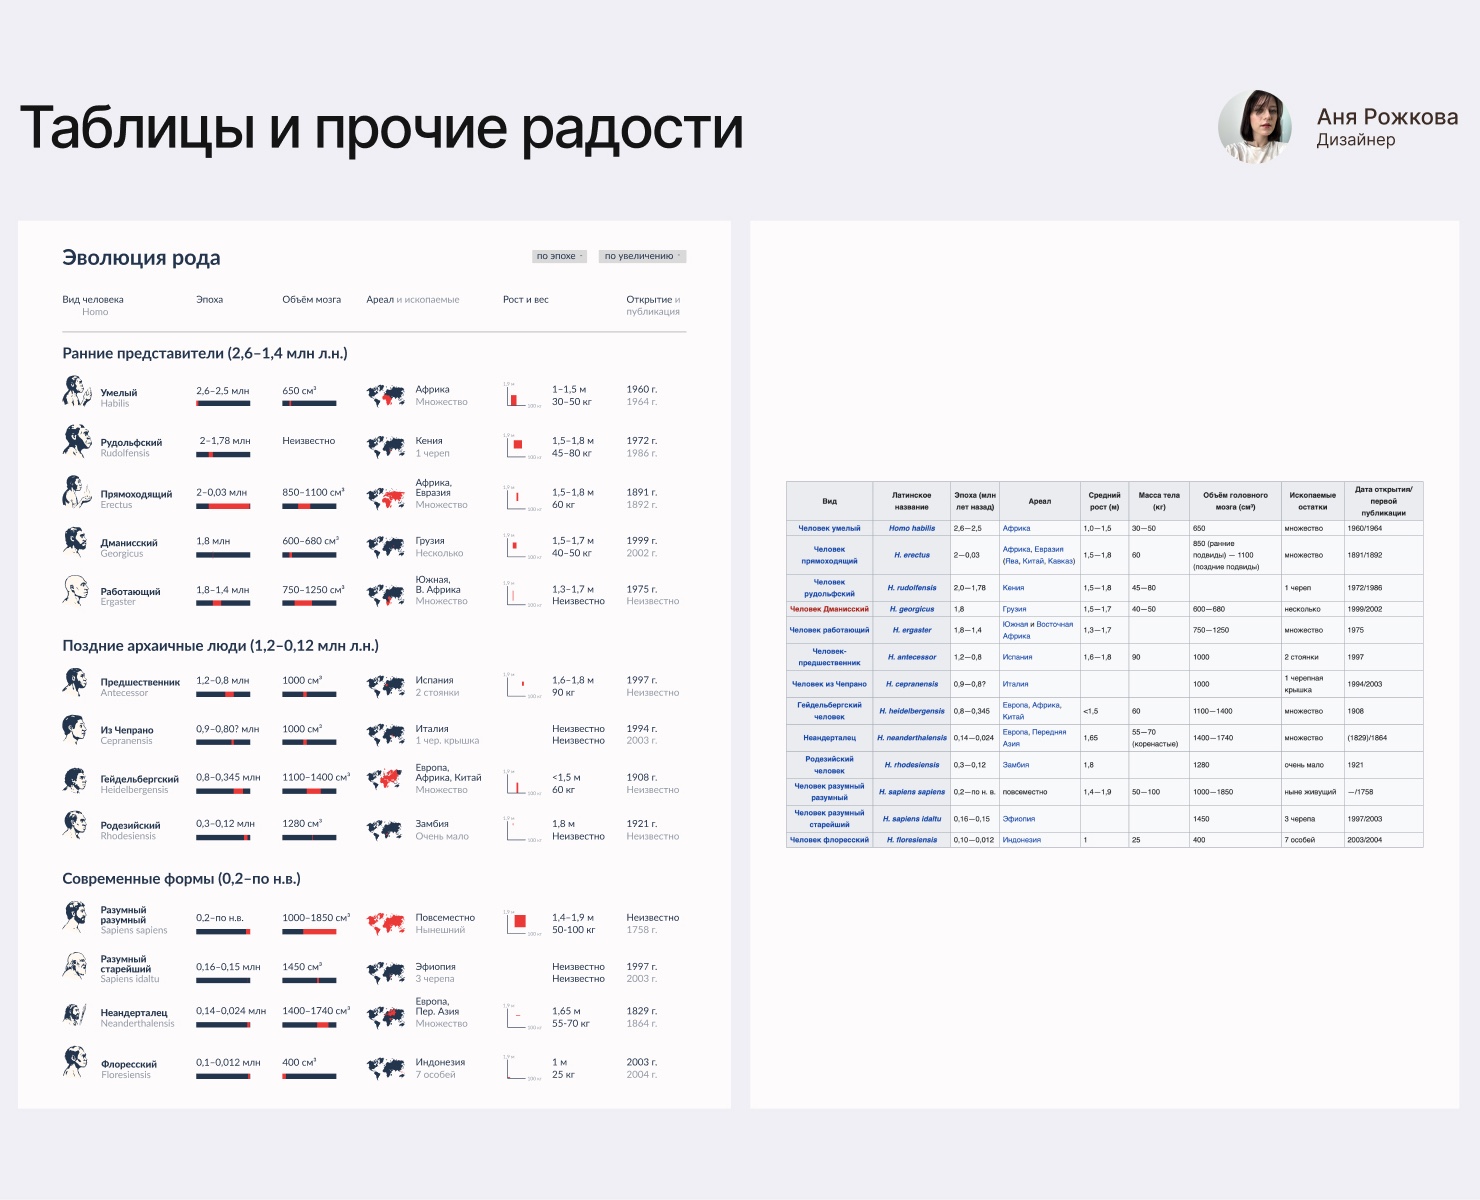Image resolution: width=1480 pixels, height=1200 pixels.
Task: Select the Habilis portrait icon
Action: [78, 393]
